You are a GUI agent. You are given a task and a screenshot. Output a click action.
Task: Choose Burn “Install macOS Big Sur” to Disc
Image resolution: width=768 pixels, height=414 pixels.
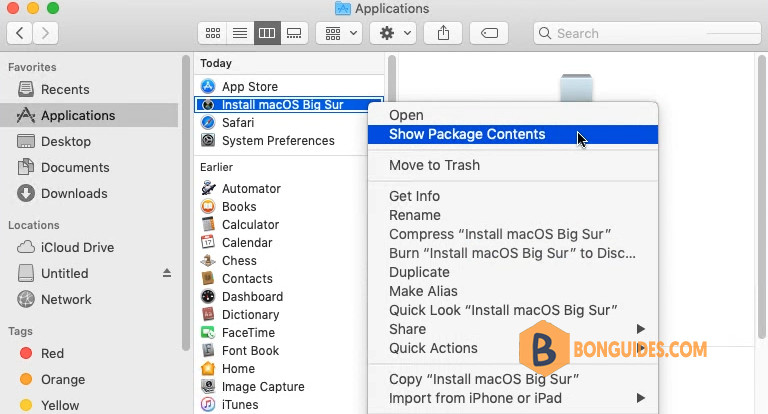click(513, 253)
